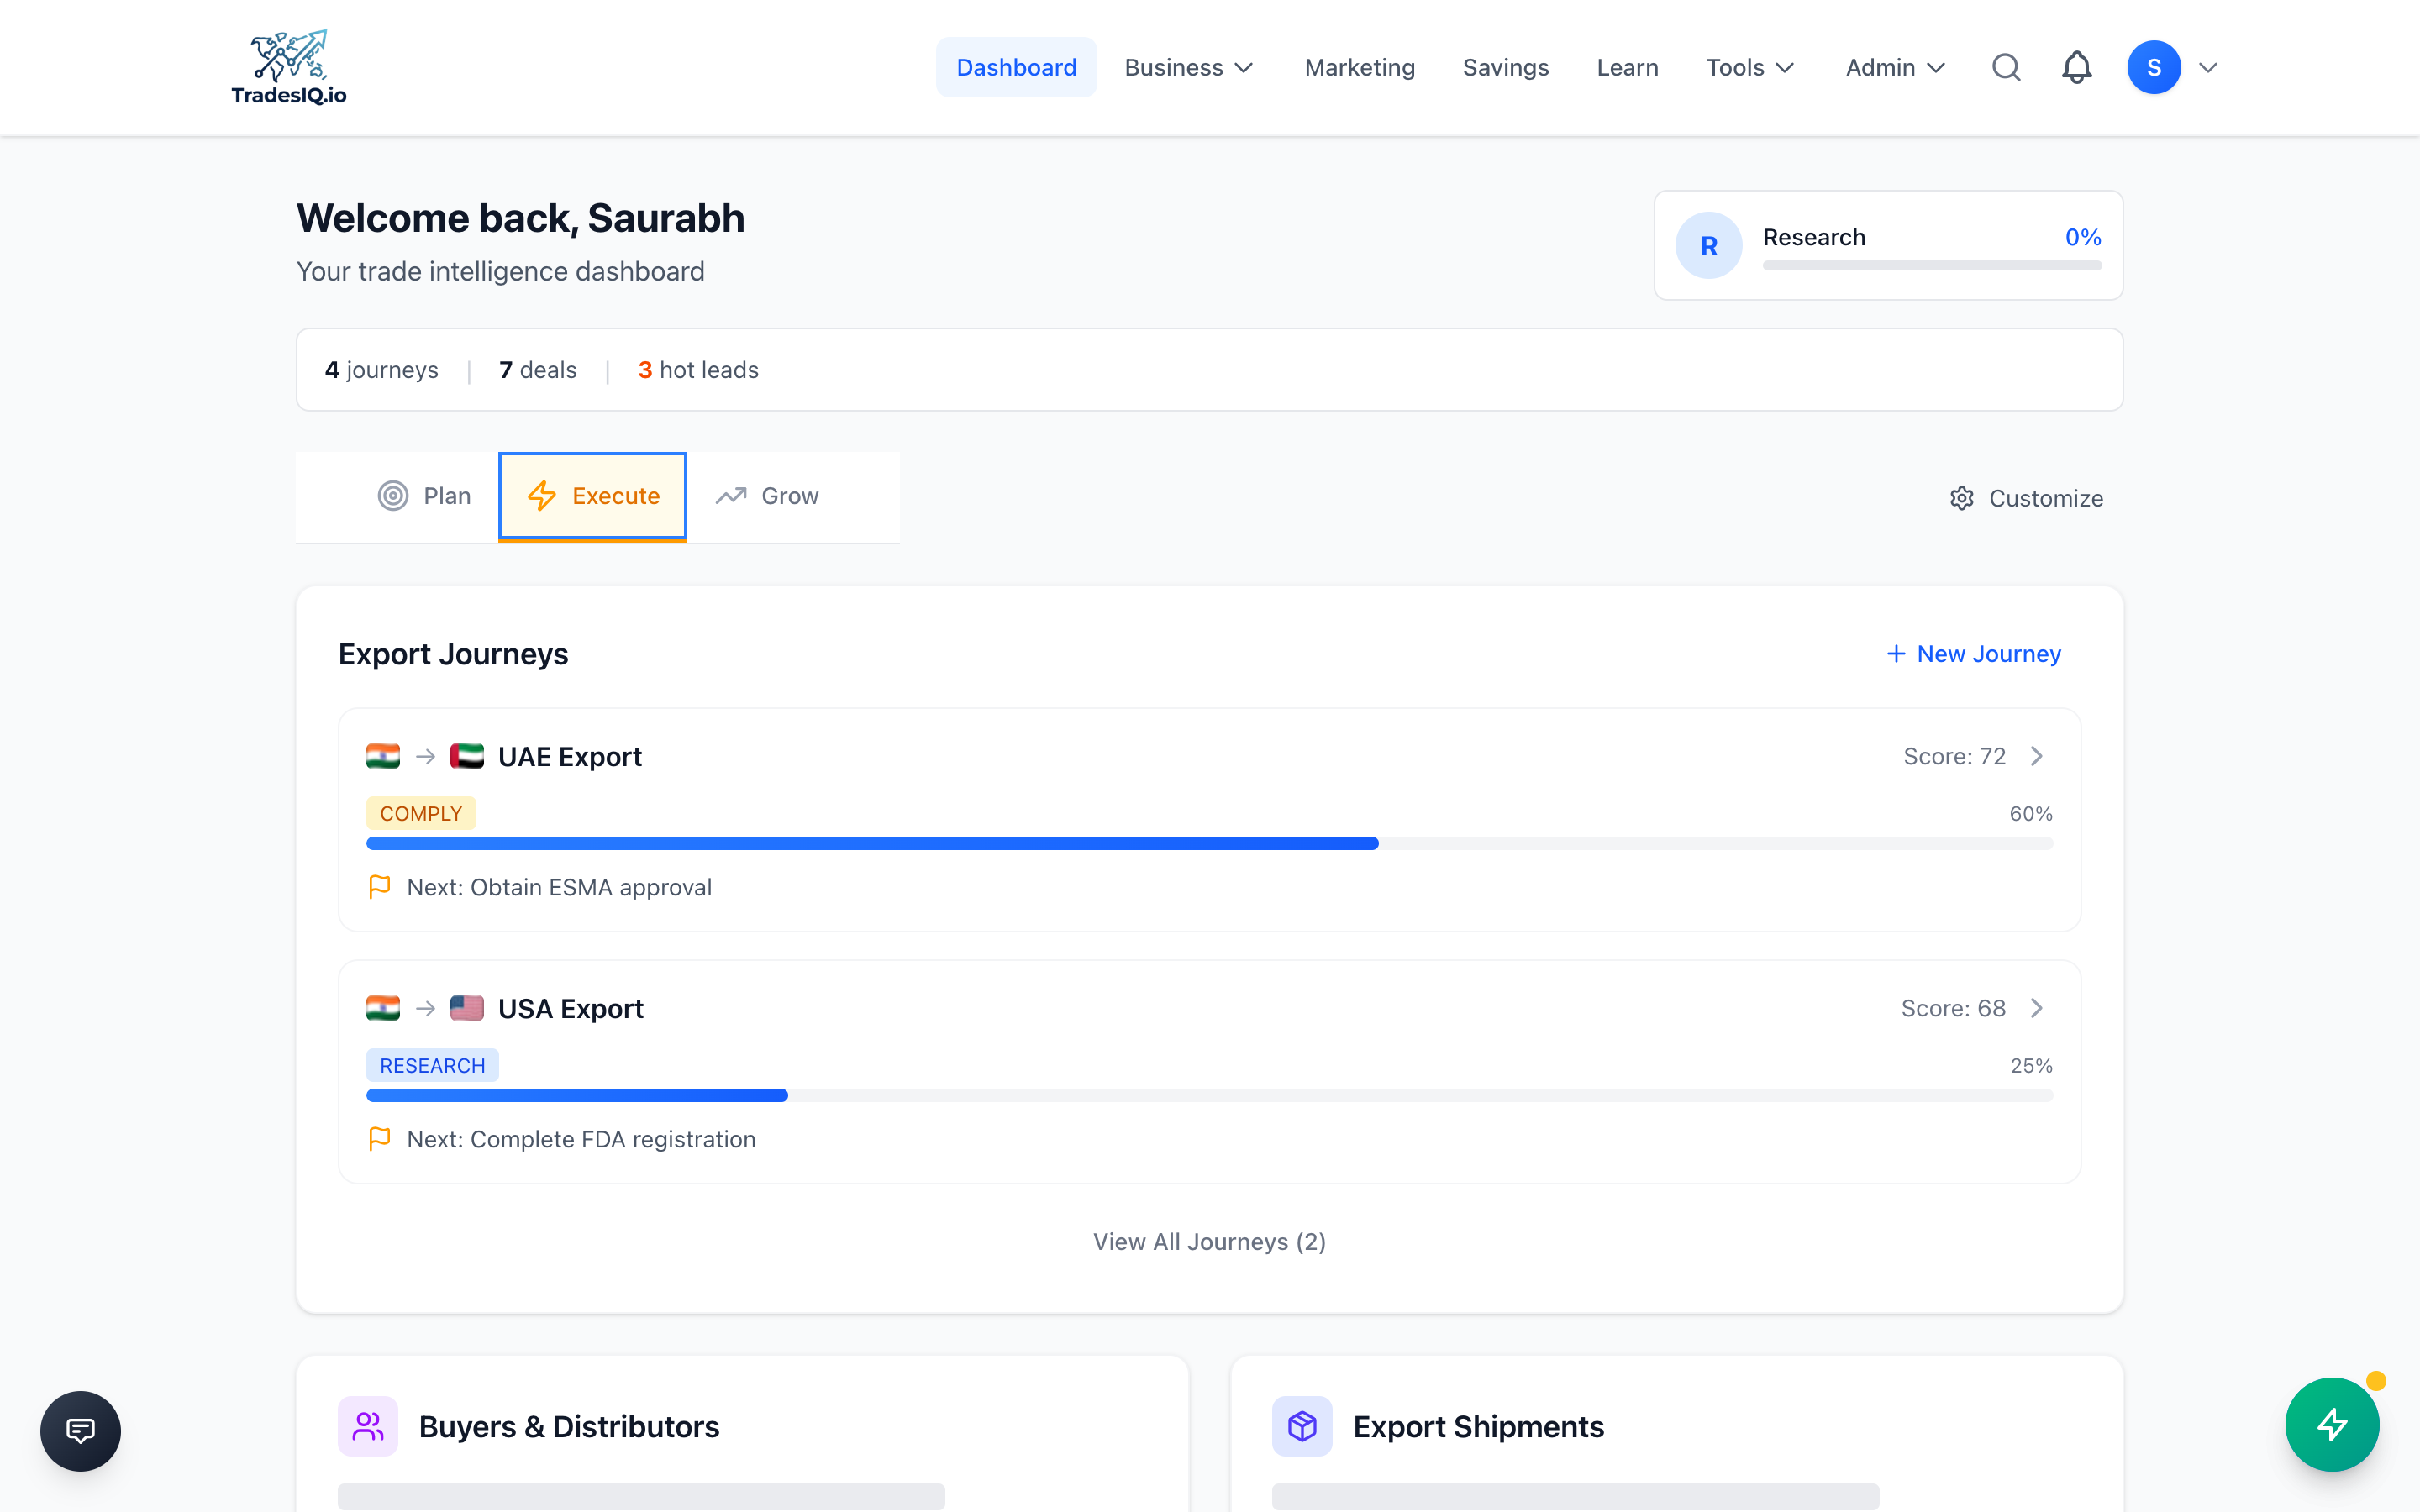The width and height of the screenshot is (2420, 1512).
Task: Click the UAE flag icon
Action: point(466,756)
